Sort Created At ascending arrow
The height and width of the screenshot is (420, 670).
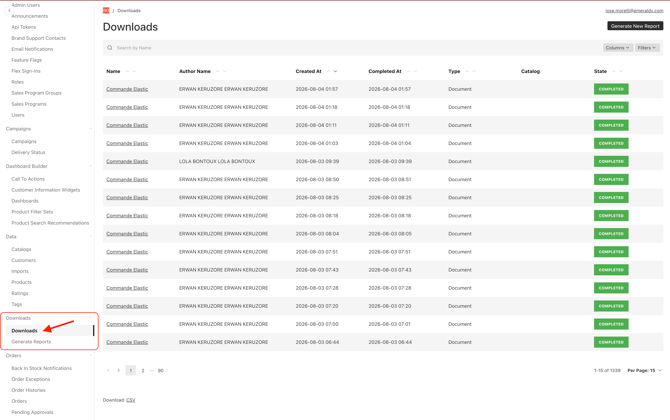[328, 71]
